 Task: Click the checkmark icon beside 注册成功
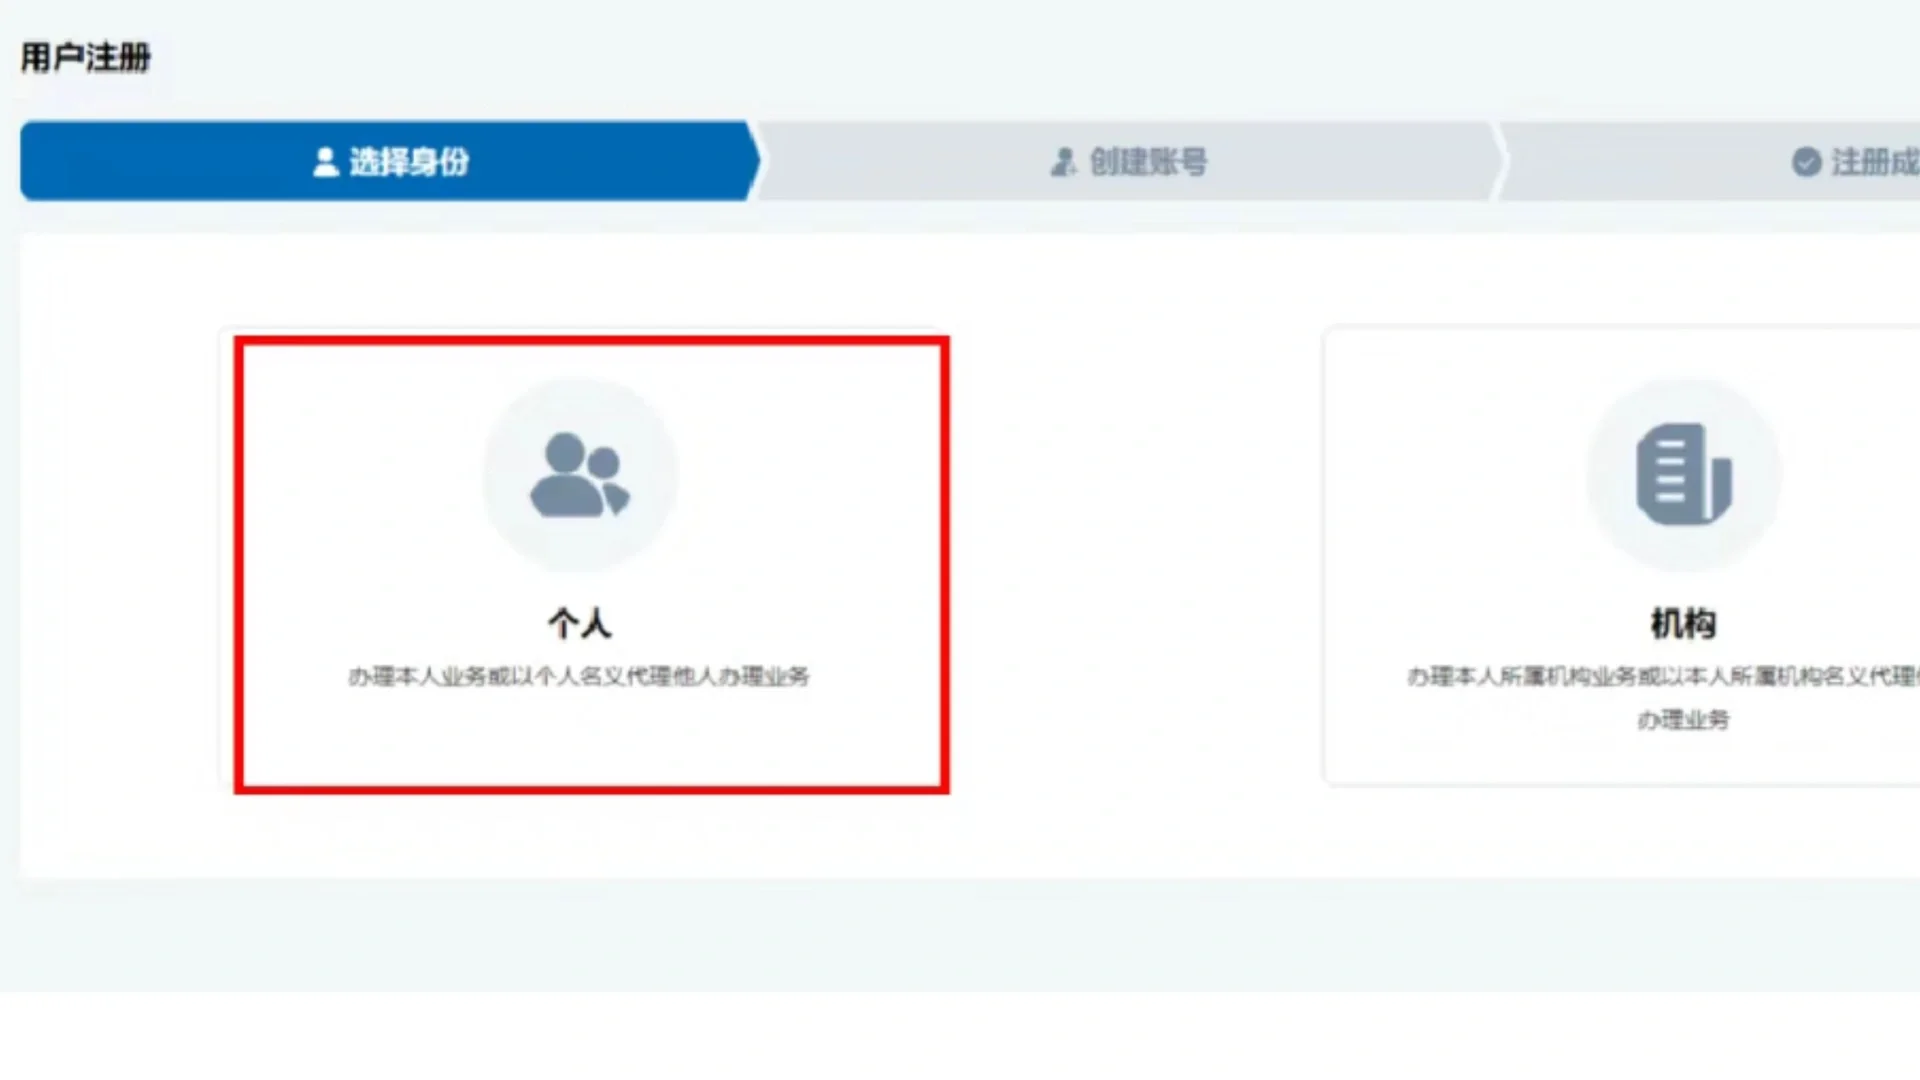pos(1806,162)
